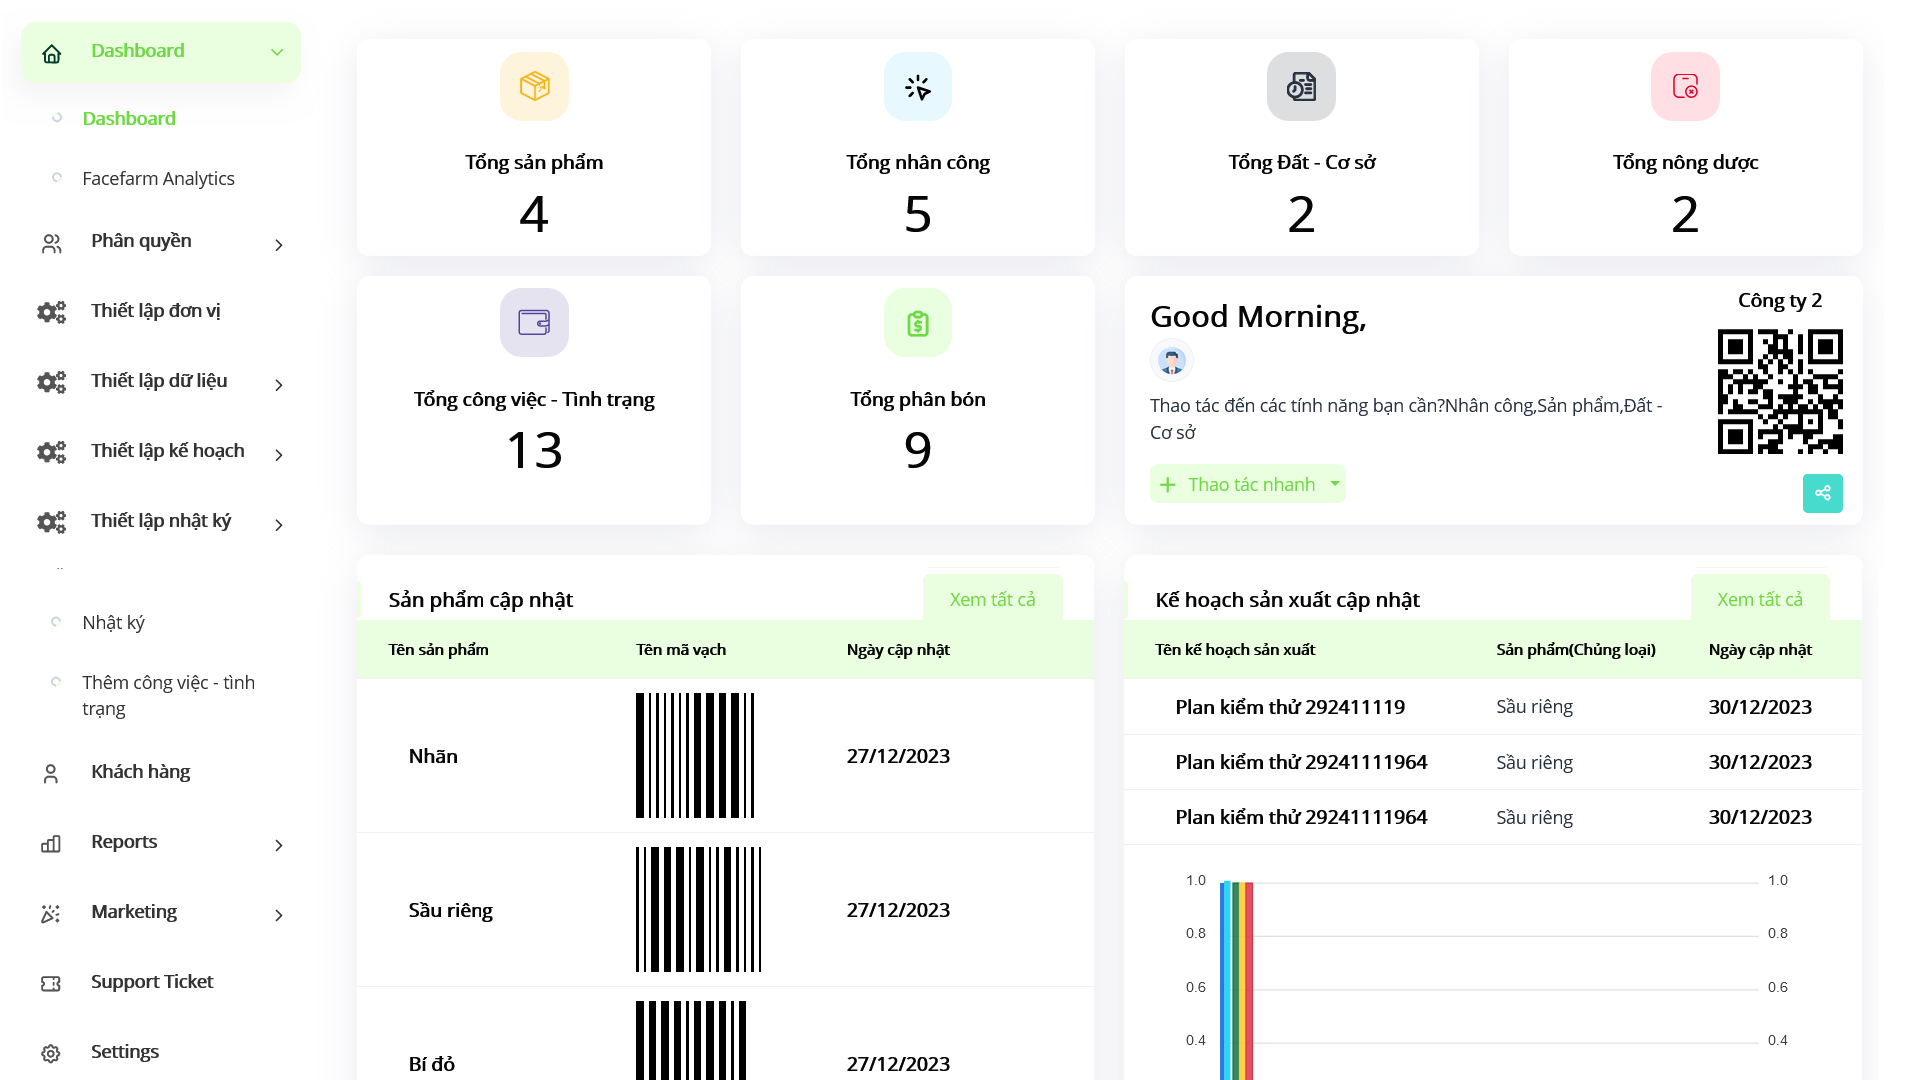This screenshot has height=1080, width=1920.
Task: Click Xem tất cả for Sản phẩm cập nhật
Action: pos(992,599)
